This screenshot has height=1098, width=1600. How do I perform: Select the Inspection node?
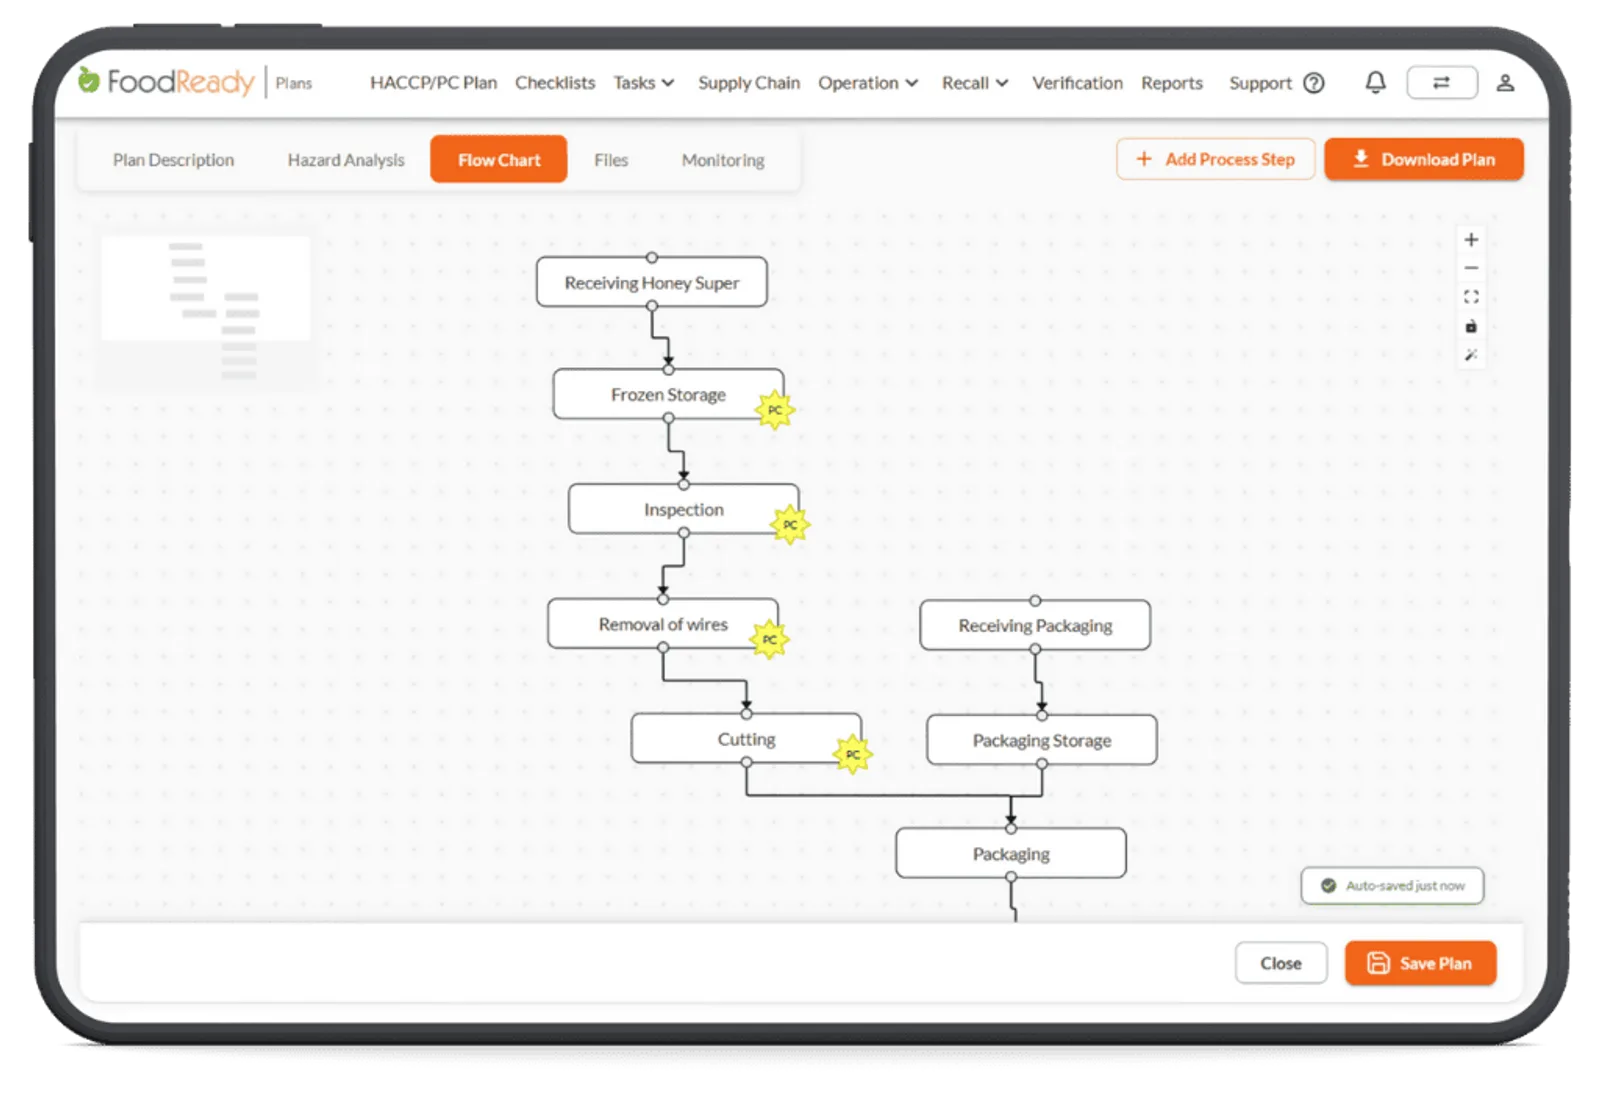click(x=684, y=510)
